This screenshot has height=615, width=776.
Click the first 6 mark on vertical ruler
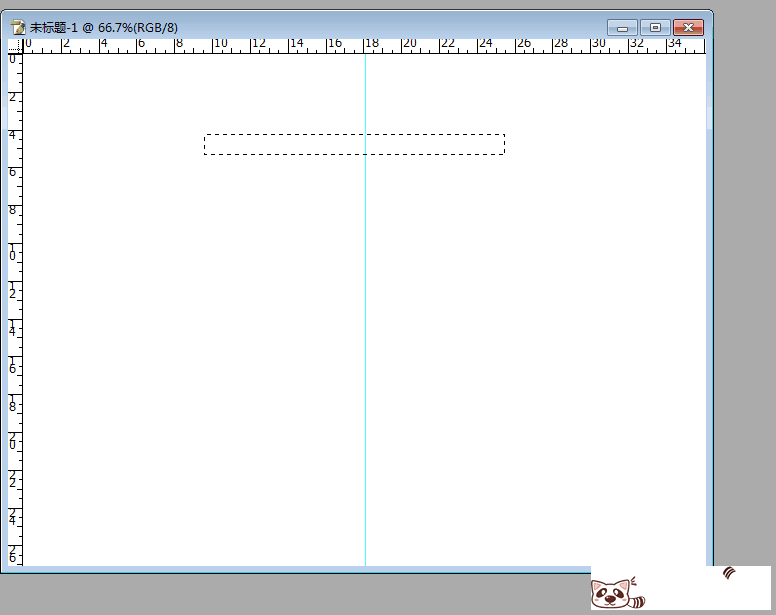14,172
